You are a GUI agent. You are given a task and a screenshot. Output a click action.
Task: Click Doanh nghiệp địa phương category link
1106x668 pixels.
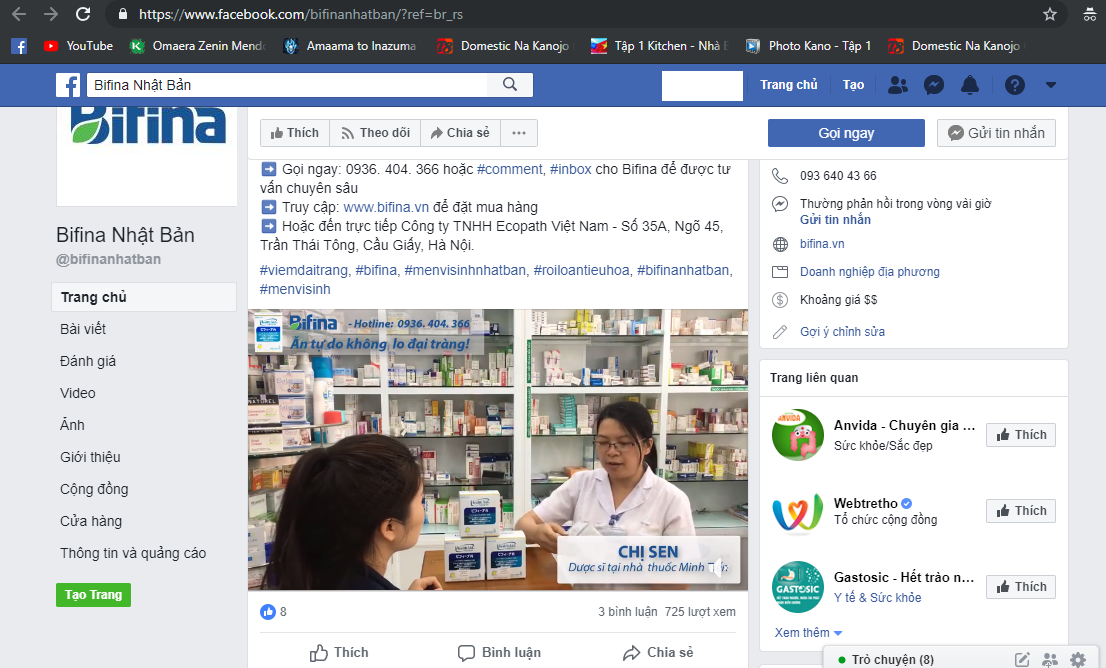[870, 272]
